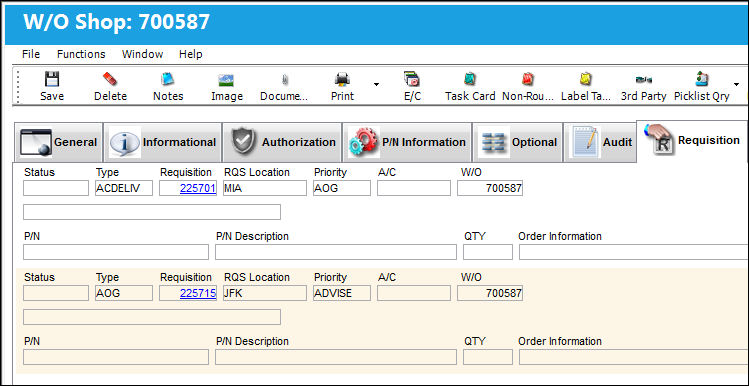The height and width of the screenshot is (386, 749).
Task: Expand the Print dropdown arrow
Action: coord(376,85)
